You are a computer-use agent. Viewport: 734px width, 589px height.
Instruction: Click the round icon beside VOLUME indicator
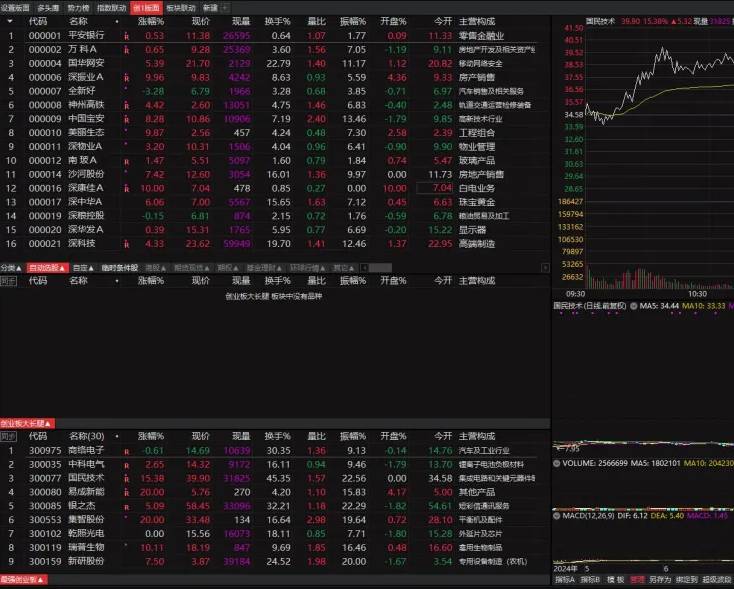[x=557, y=463]
